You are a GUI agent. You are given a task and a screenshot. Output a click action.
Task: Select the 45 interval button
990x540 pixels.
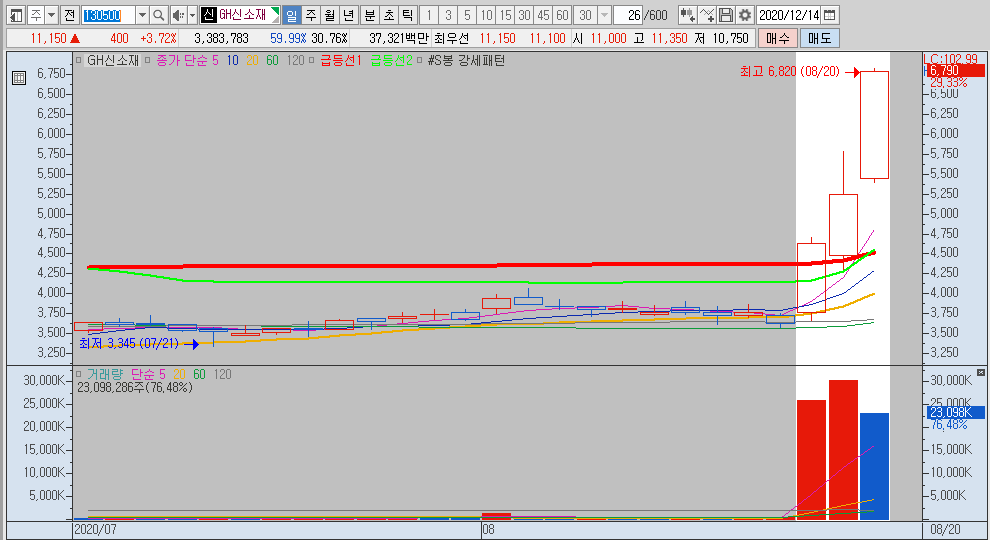[x=543, y=15]
